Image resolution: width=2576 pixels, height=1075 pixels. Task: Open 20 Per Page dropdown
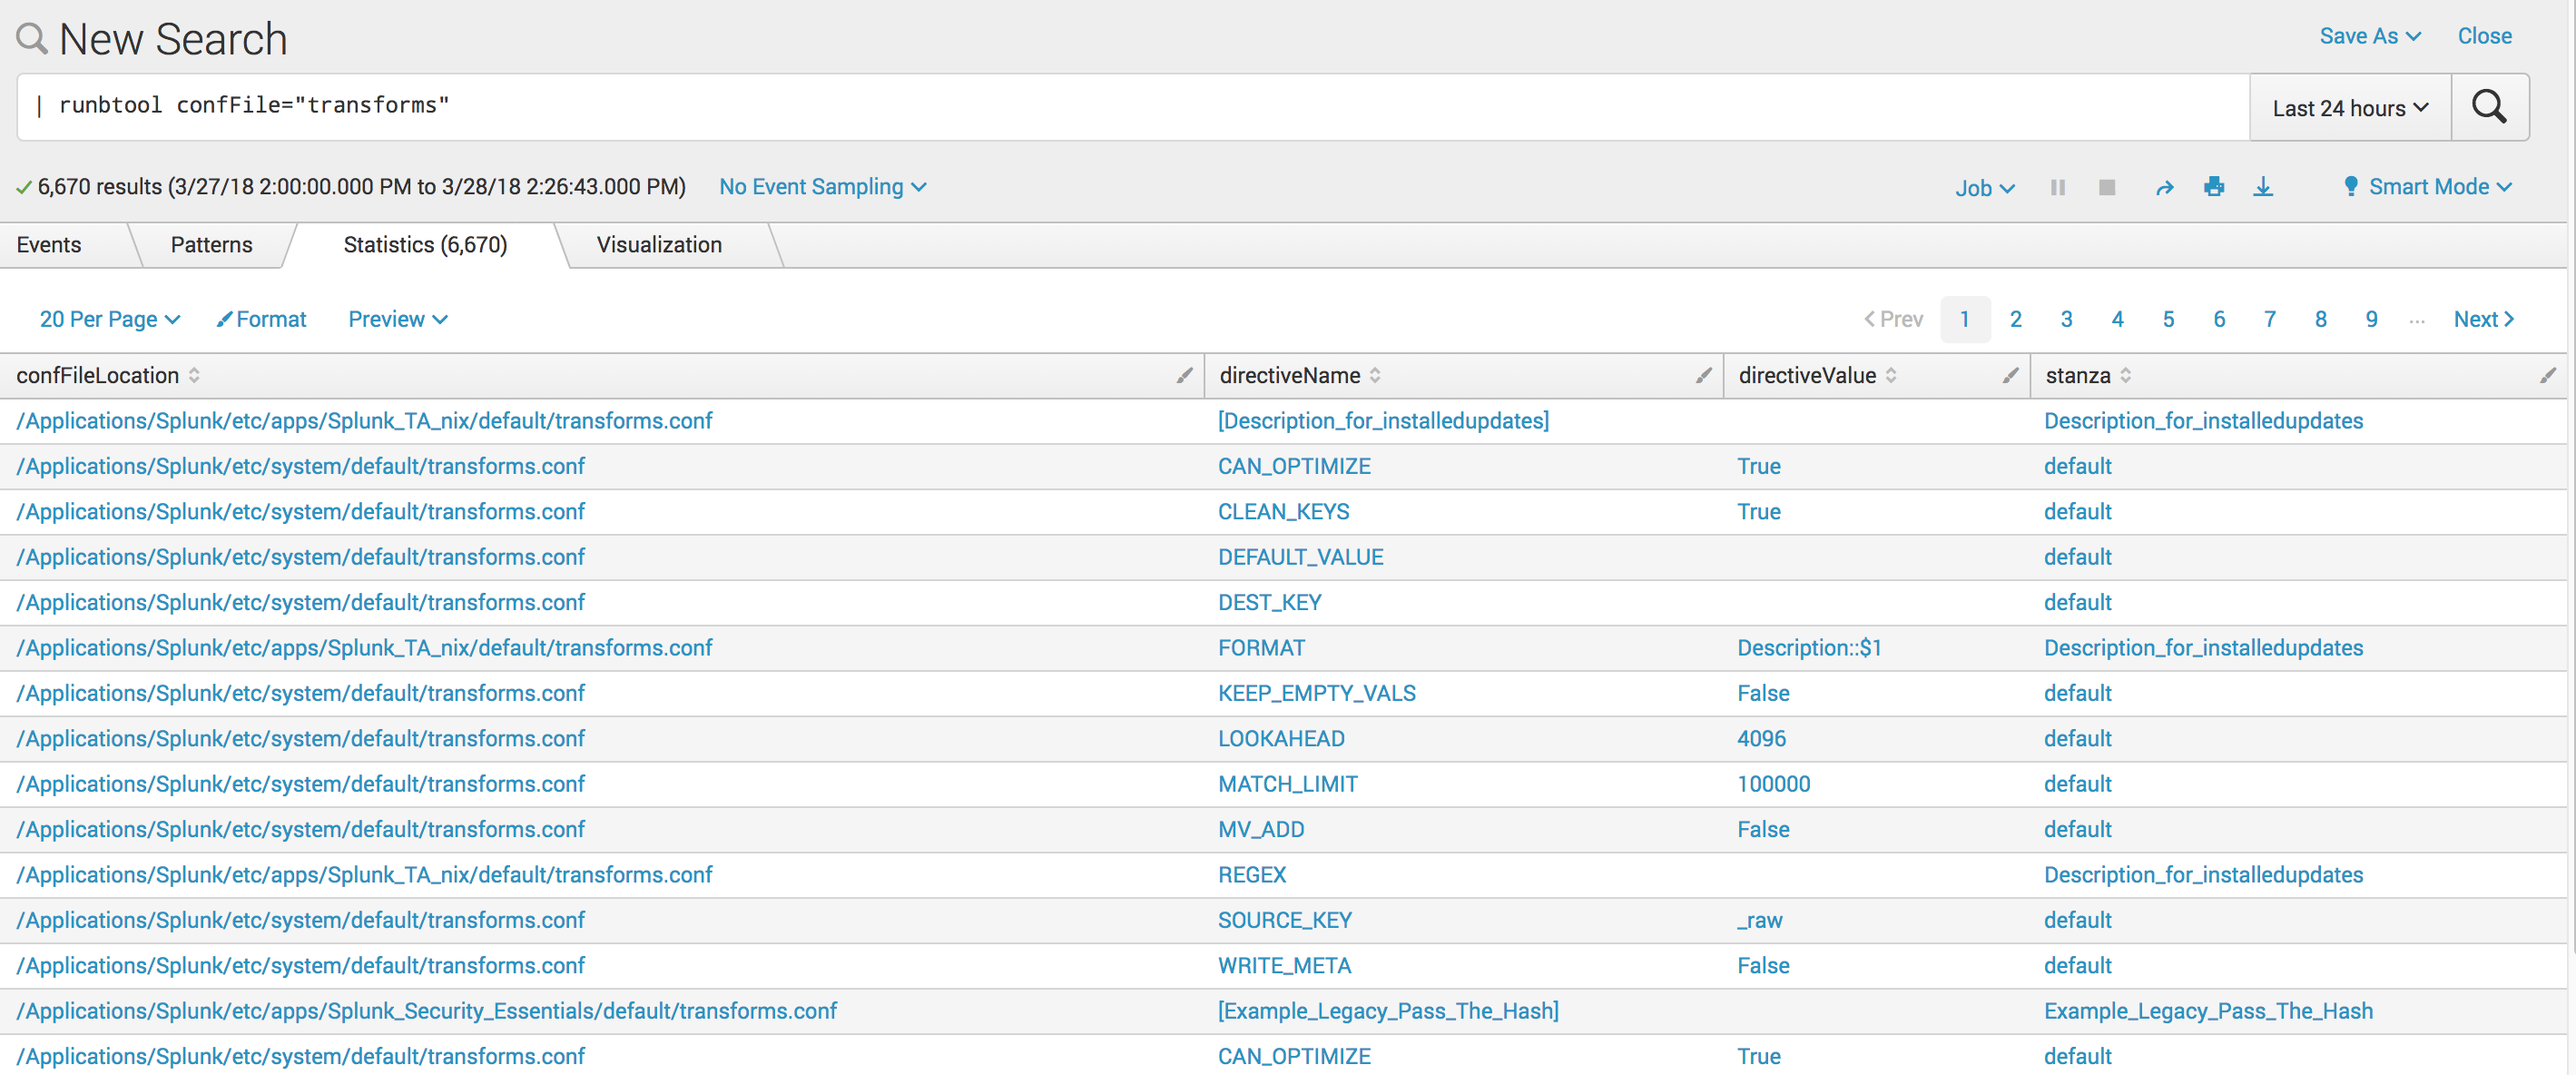click(x=109, y=319)
